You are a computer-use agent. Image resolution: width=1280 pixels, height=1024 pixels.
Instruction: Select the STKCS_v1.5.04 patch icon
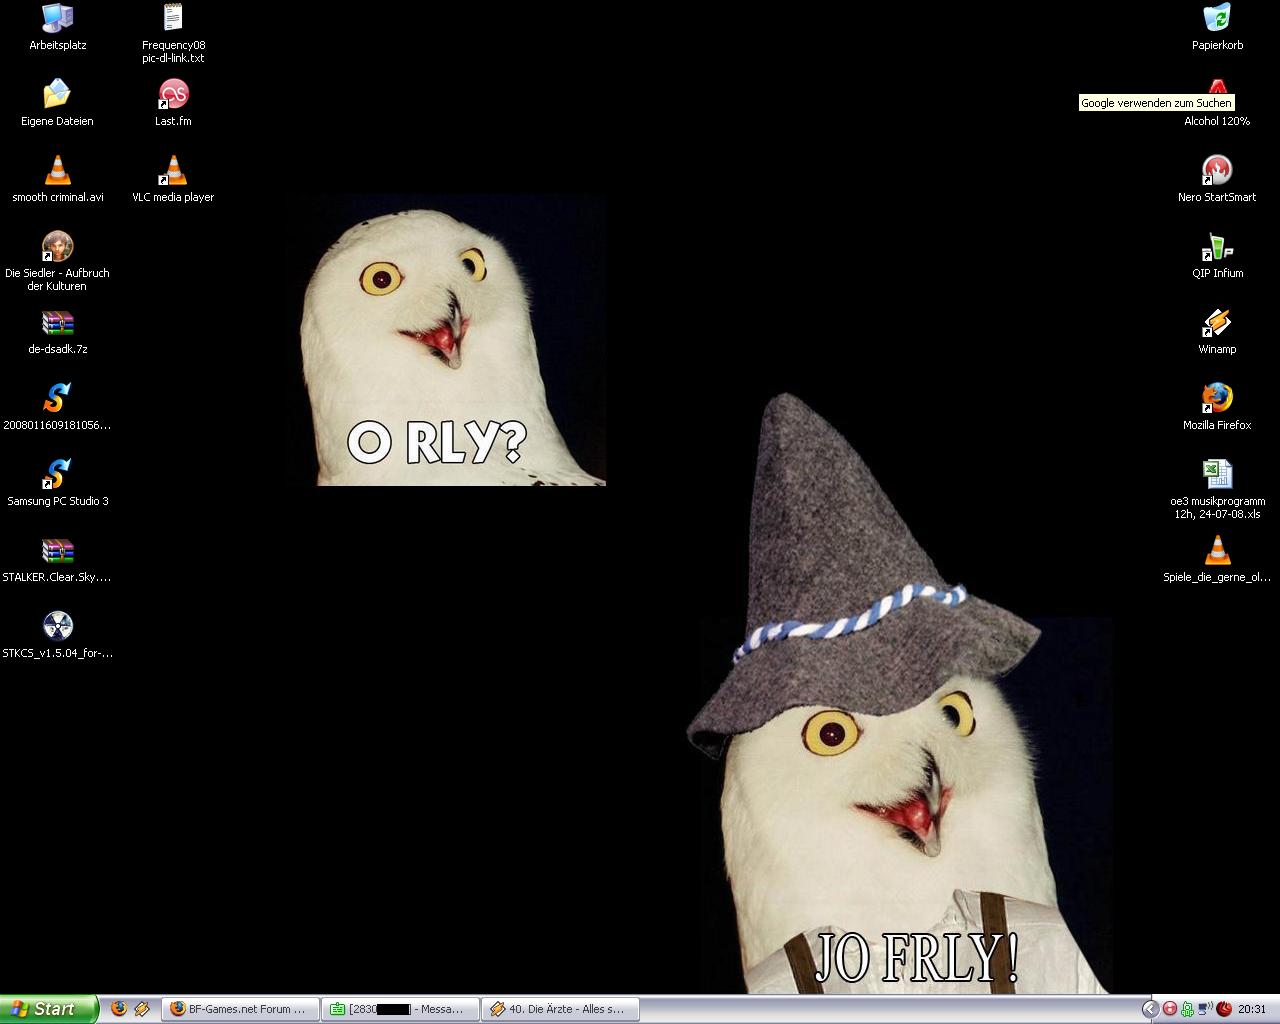(57, 635)
